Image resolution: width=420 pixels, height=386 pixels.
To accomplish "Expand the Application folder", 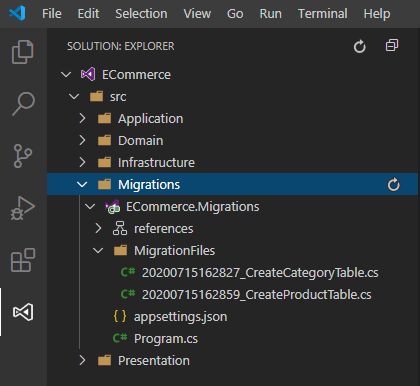I will point(82,118).
